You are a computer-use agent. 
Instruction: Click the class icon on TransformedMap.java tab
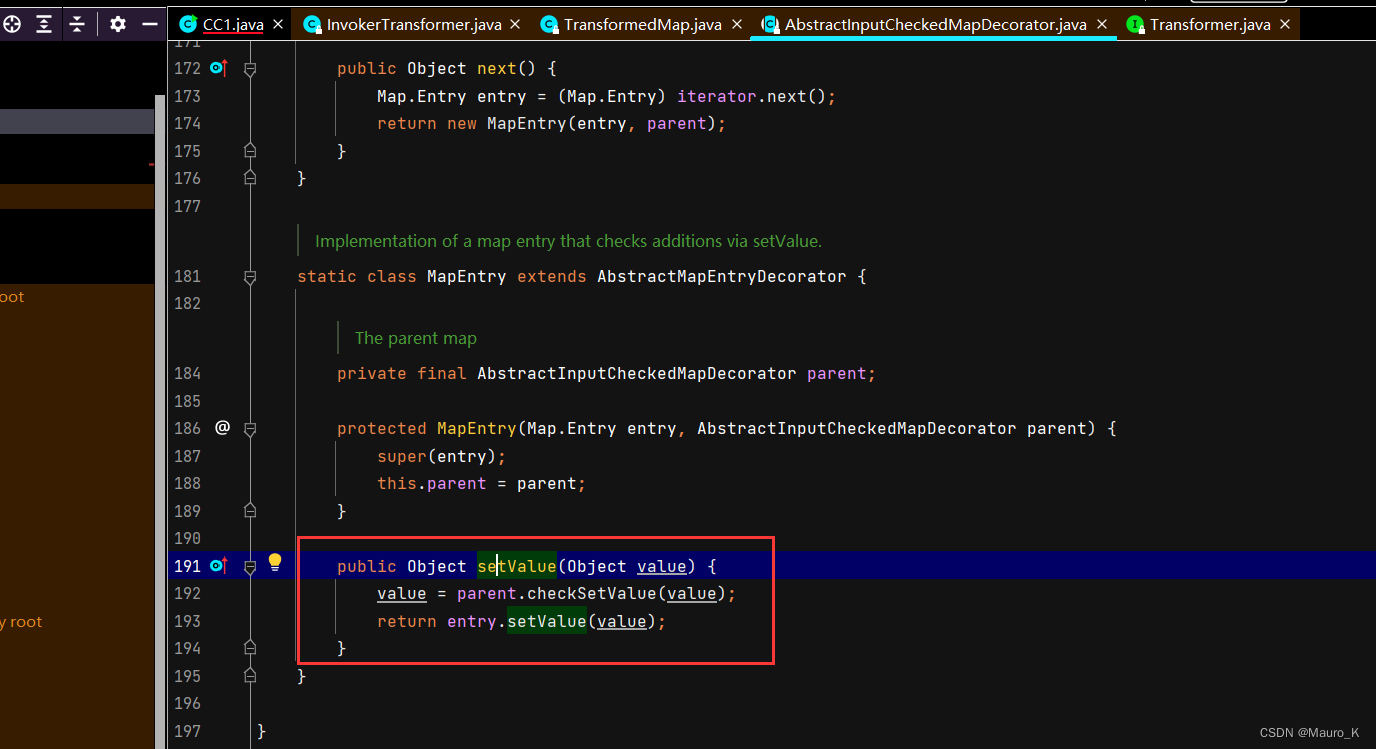[549, 24]
